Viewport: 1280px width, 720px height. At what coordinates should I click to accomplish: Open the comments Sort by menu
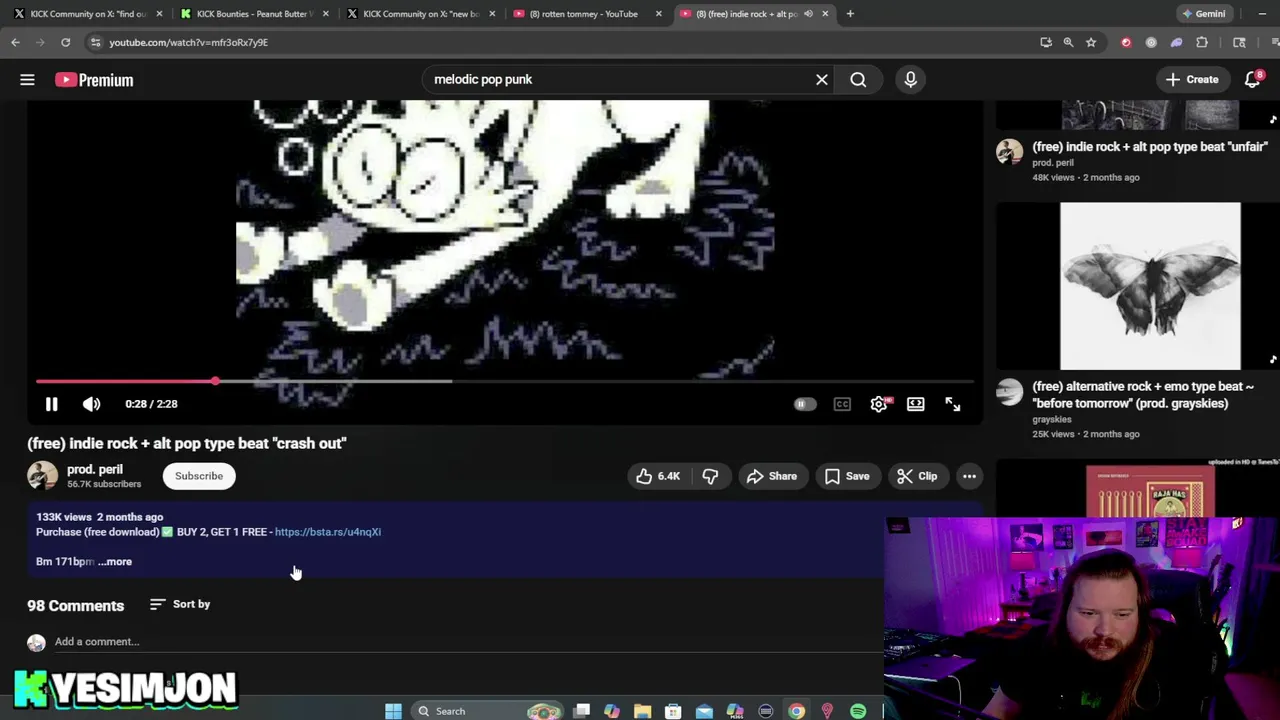[180, 604]
